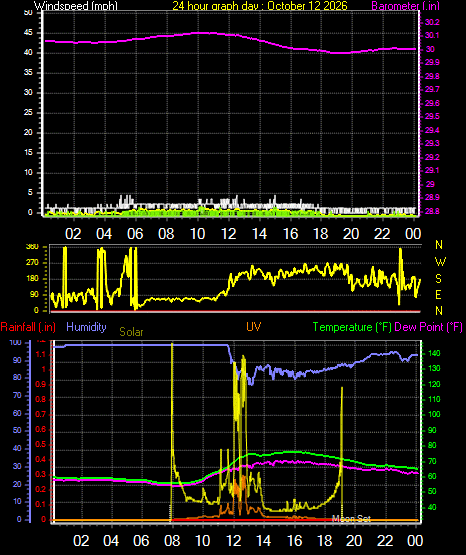Click the 'Barometer (.in)' label
466x555 pixels.
coord(405,6)
